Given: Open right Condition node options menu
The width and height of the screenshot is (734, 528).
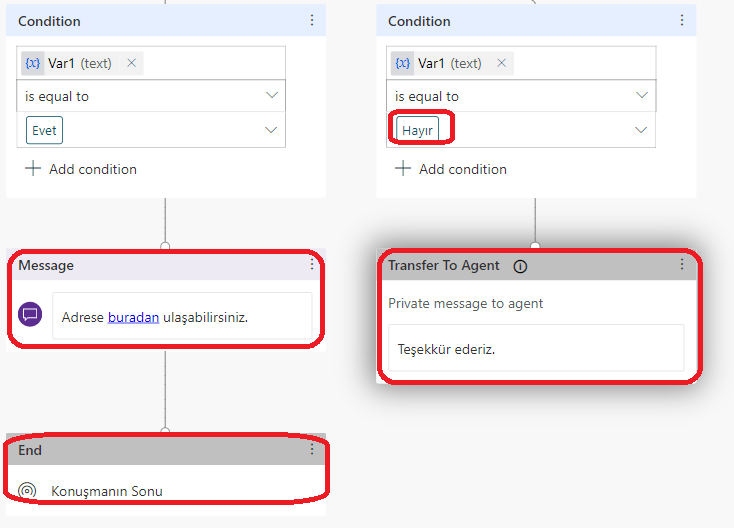Looking at the screenshot, I should (682, 21).
